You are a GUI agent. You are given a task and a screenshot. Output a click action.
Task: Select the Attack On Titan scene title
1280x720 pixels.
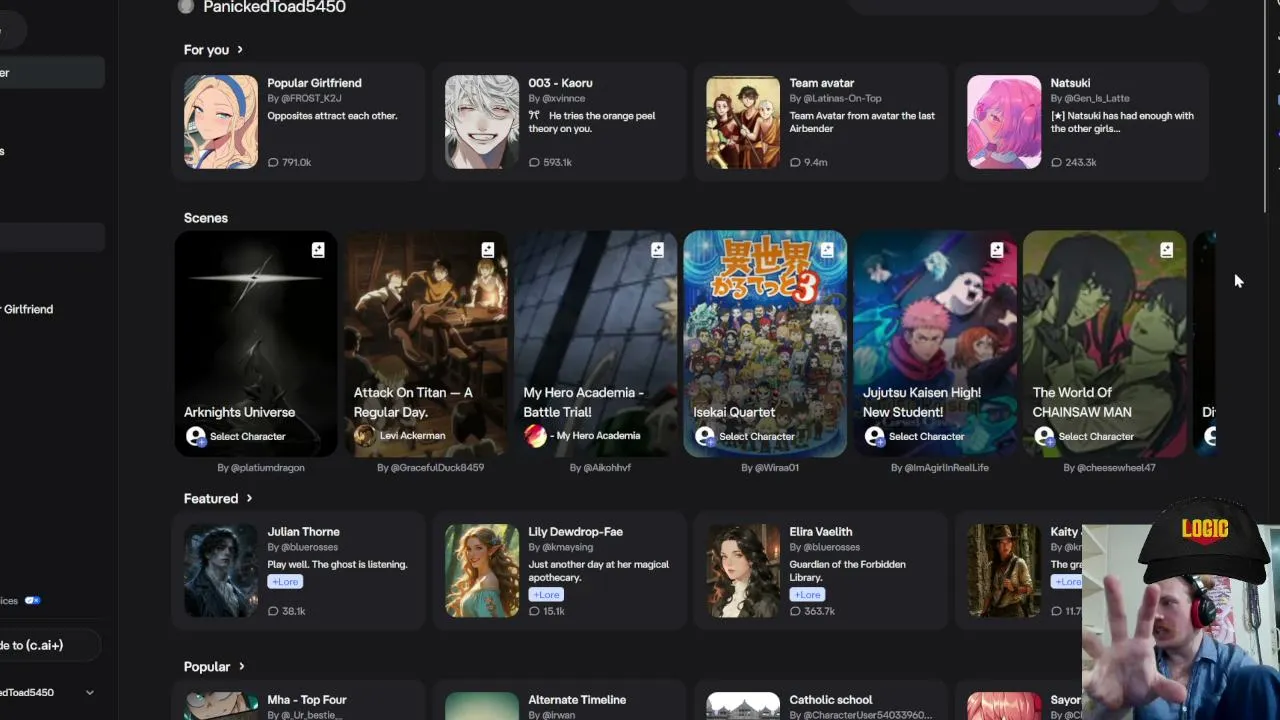point(413,402)
